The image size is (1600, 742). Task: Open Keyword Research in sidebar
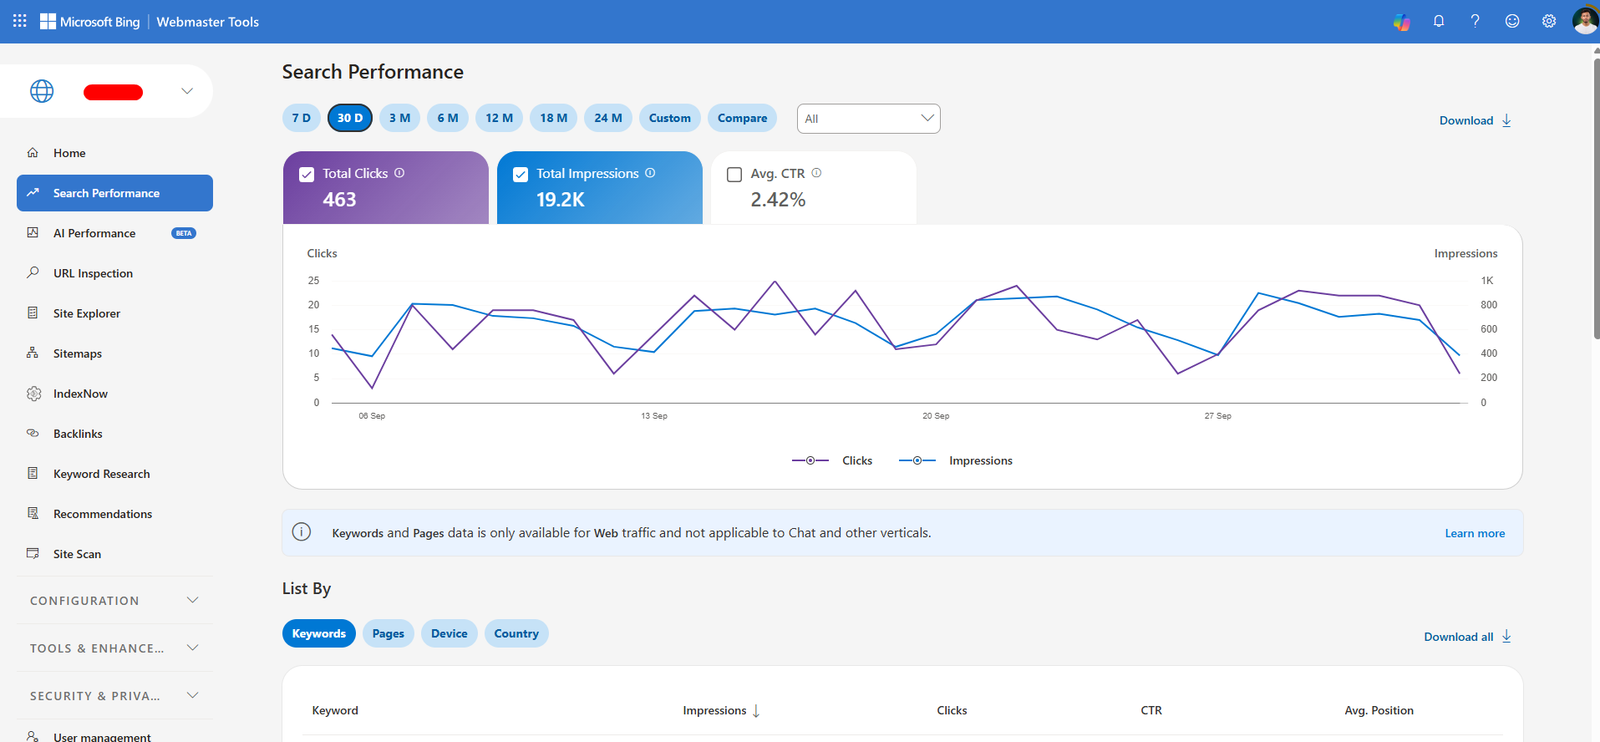pos(114,474)
